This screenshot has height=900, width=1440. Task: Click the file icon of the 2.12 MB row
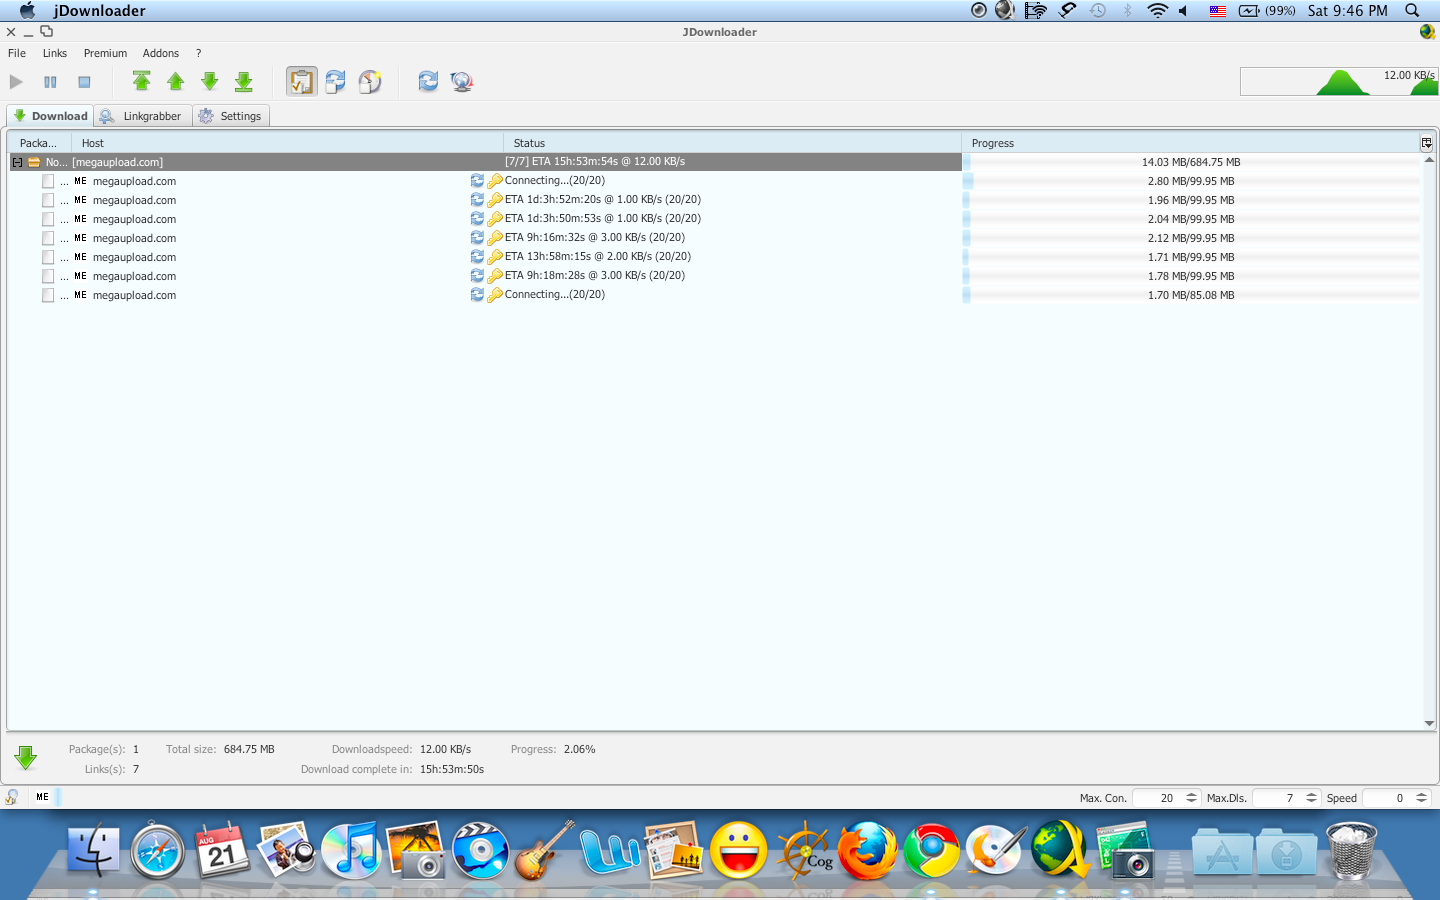(x=48, y=238)
